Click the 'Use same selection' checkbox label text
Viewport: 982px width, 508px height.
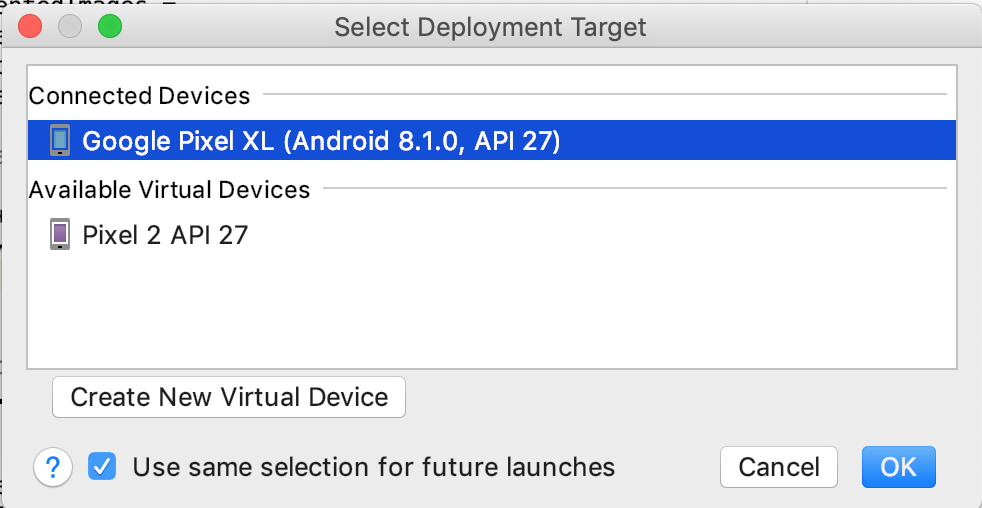373,467
